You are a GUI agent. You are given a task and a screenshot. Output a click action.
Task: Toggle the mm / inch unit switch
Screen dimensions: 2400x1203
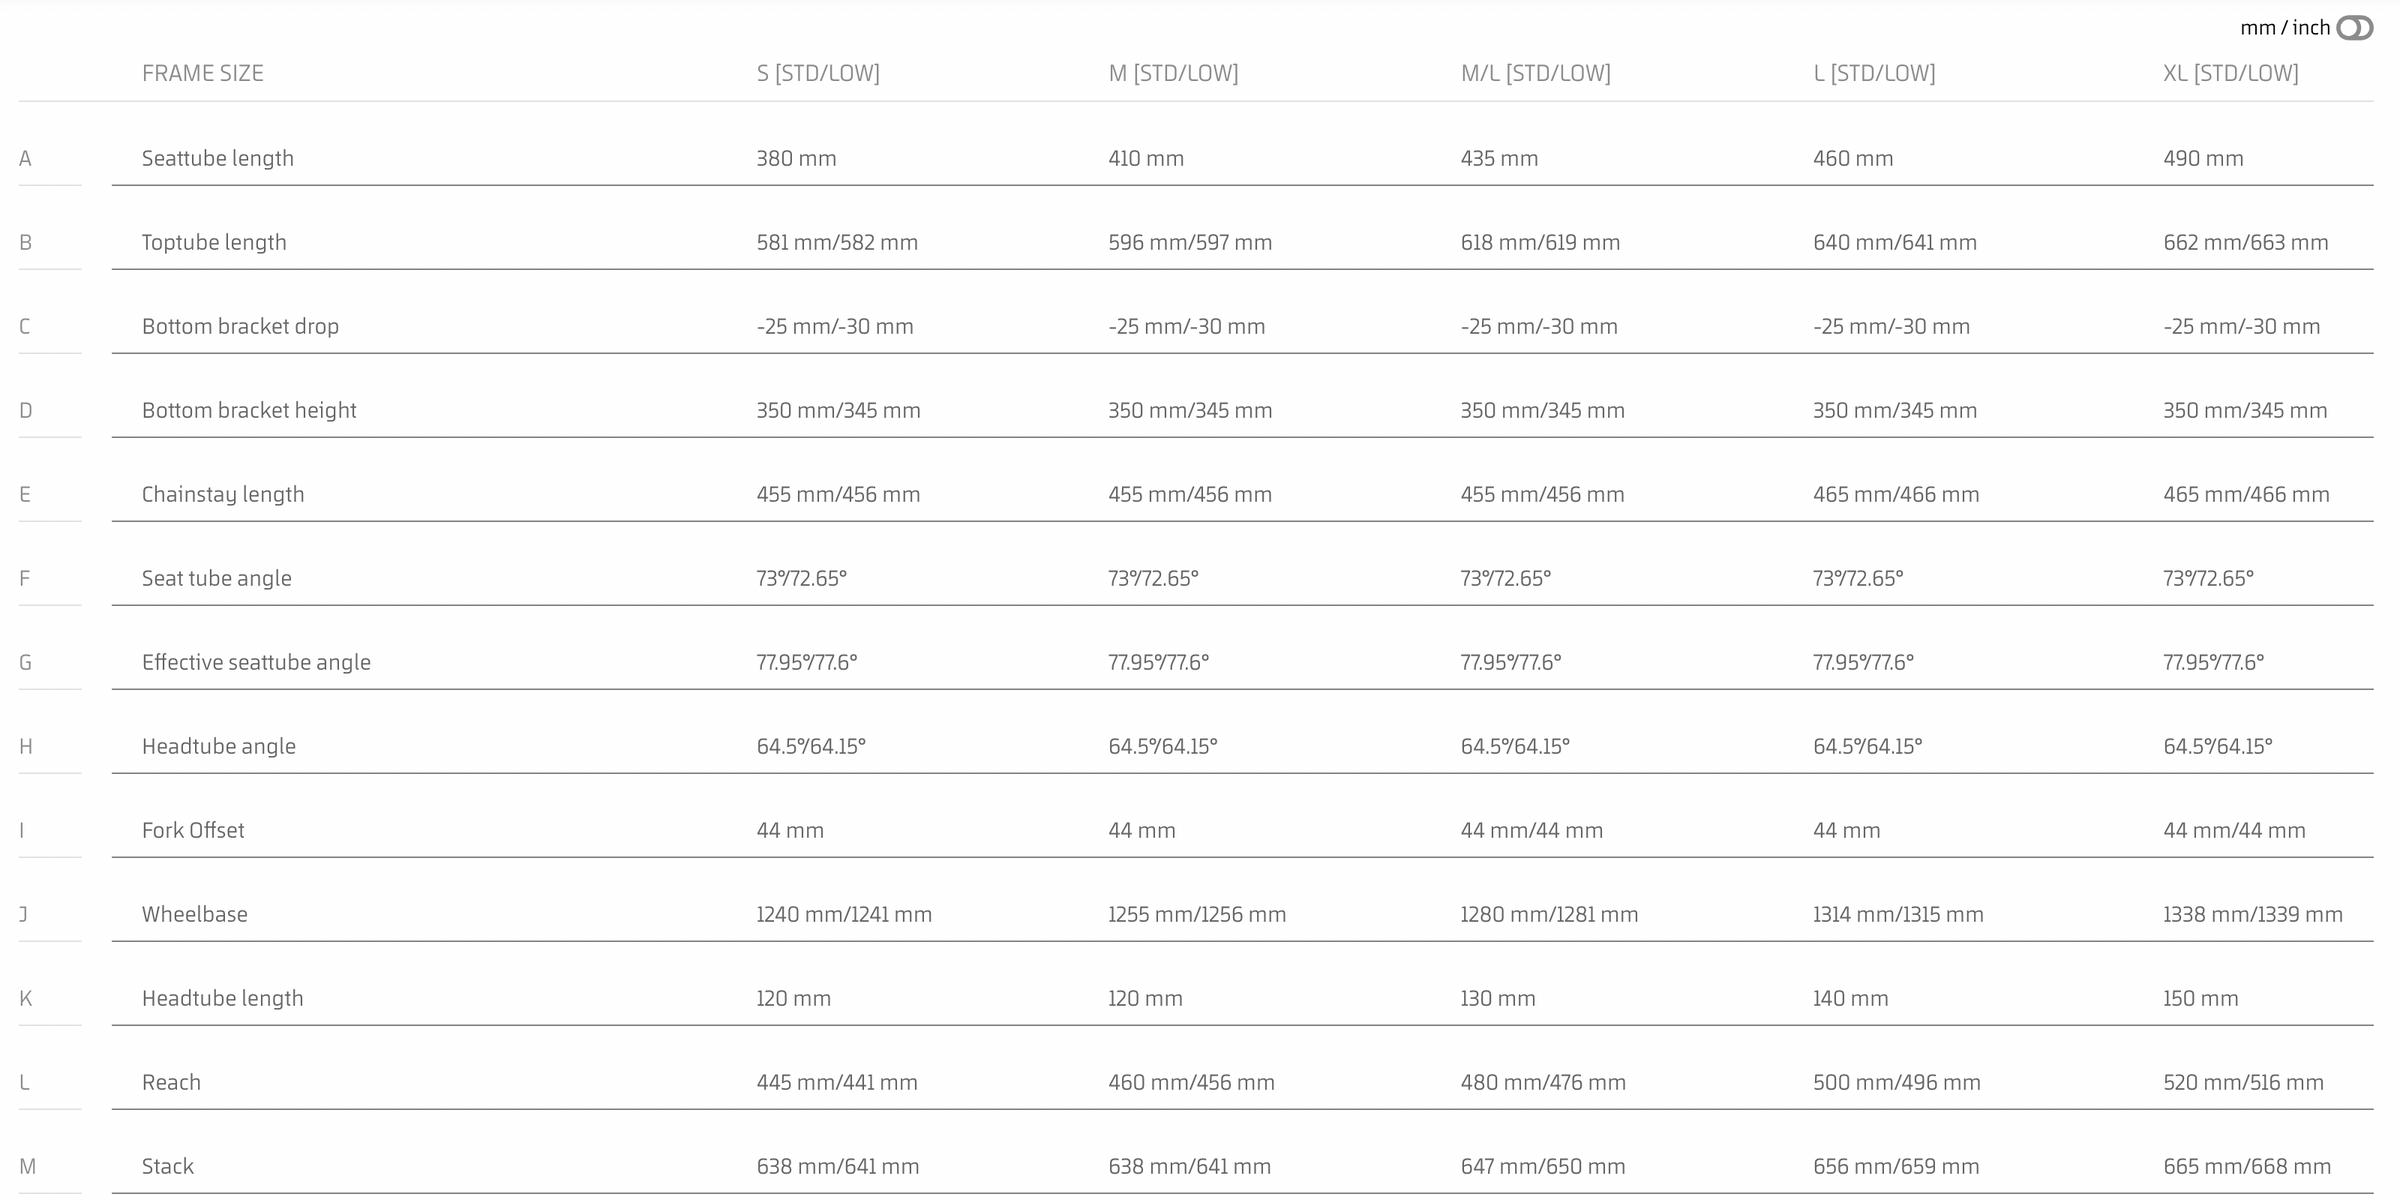pyautogui.click(x=2354, y=28)
